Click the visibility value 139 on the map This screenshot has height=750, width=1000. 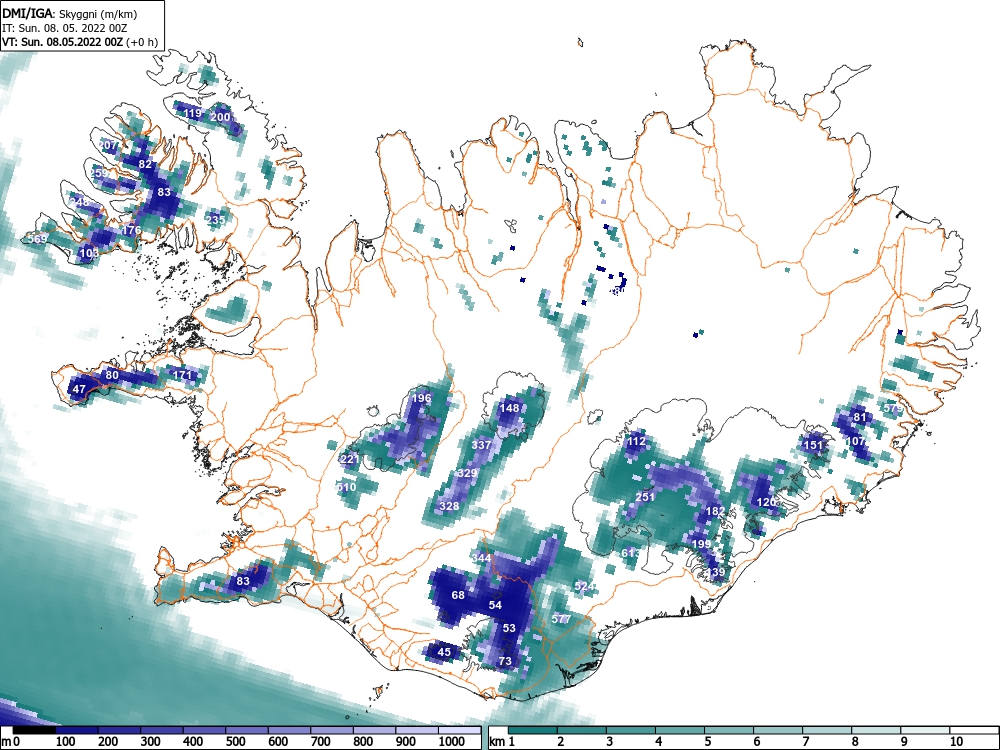pyautogui.click(x=716, y=572)
